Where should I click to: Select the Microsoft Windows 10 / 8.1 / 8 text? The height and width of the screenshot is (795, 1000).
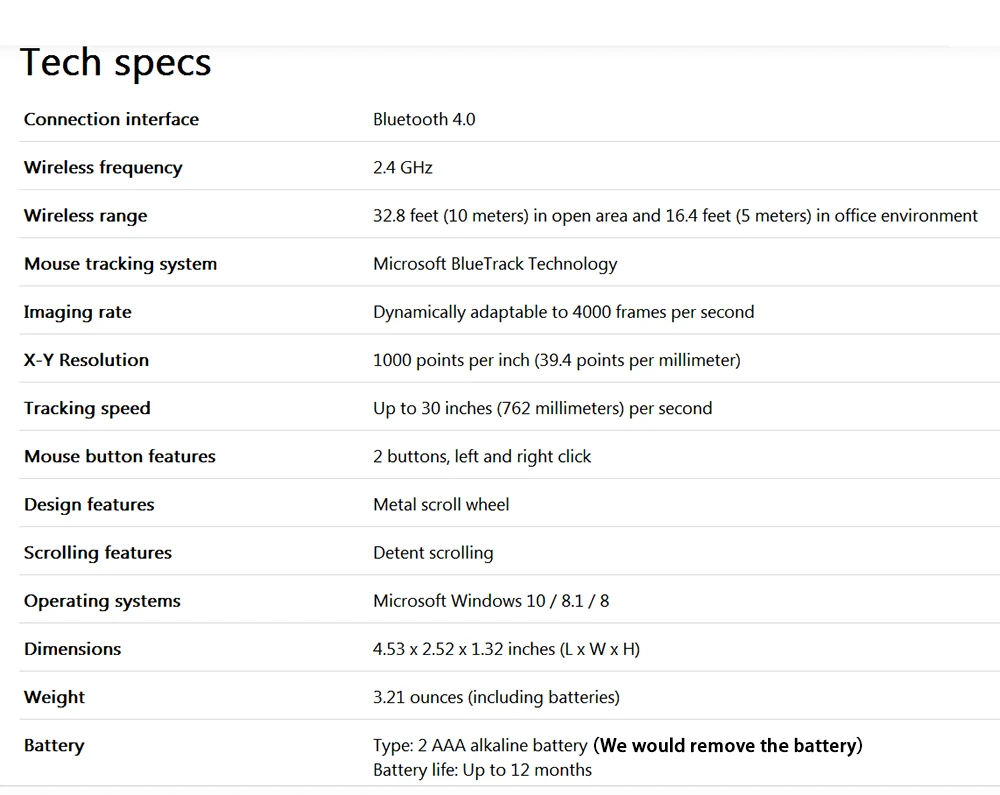click(x=491, y=601)
